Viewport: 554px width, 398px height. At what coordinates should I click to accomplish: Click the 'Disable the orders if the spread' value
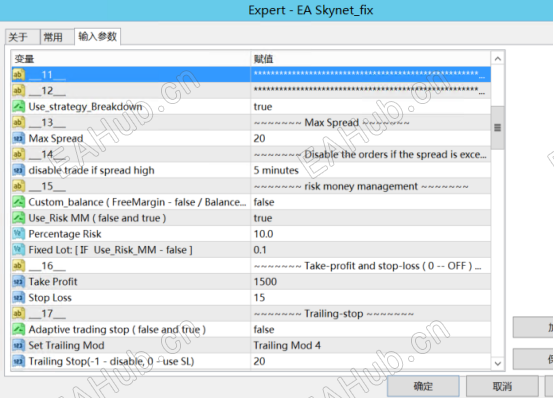(370, 154)
